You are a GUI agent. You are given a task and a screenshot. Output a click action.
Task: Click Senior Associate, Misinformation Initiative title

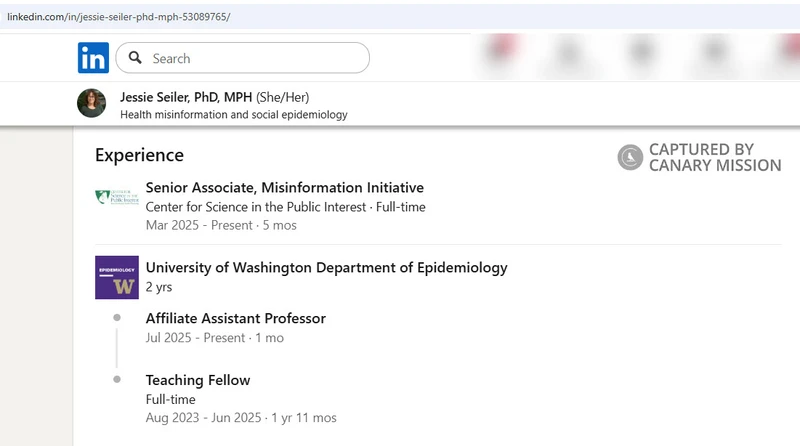coord(285,187)
